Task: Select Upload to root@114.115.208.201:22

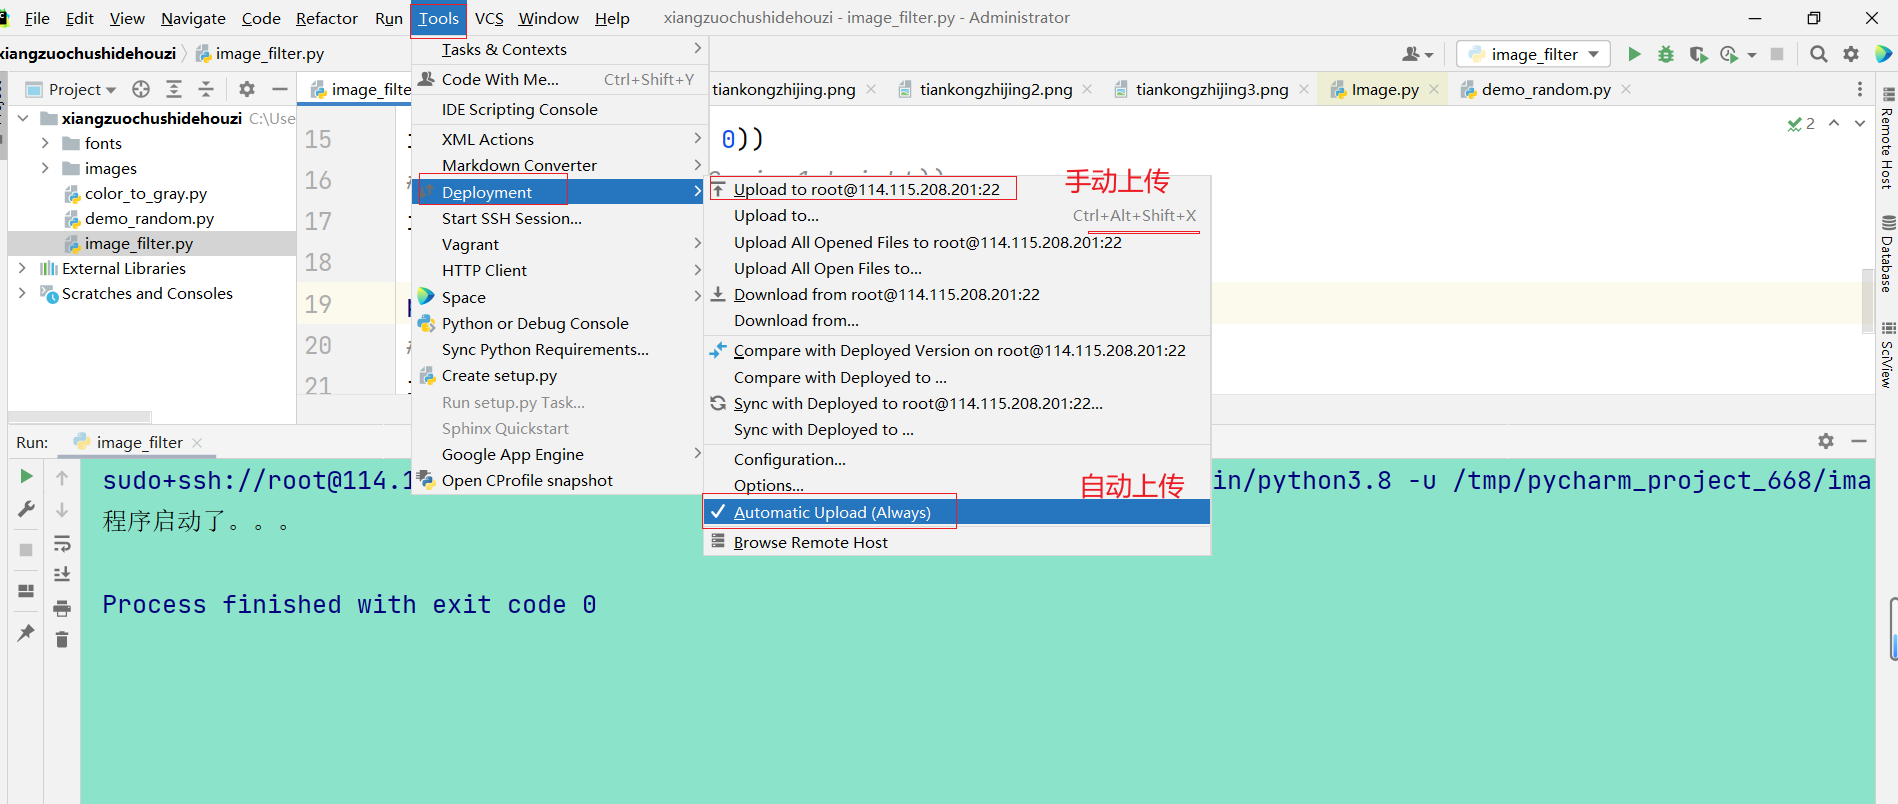Action: [x=957, y=189]
